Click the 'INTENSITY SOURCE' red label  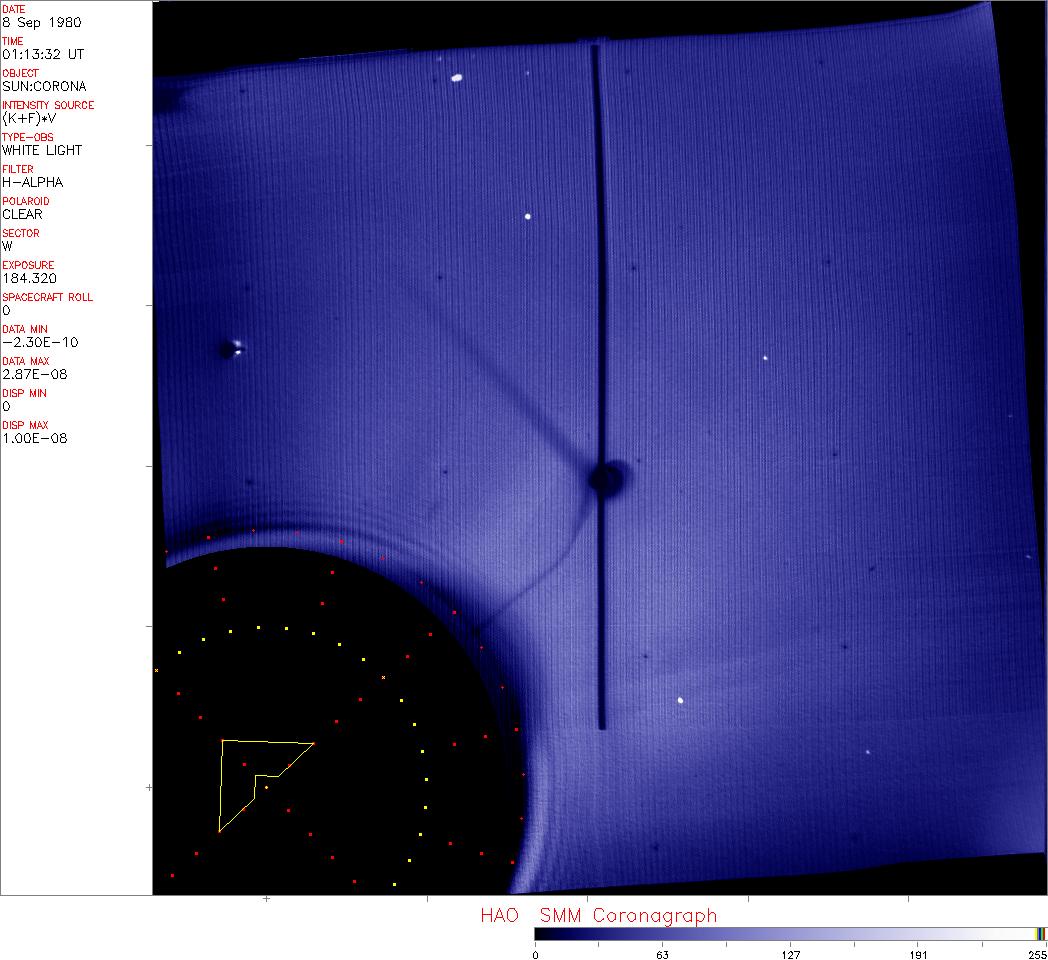pyautogui.click(x=48, y=105)
